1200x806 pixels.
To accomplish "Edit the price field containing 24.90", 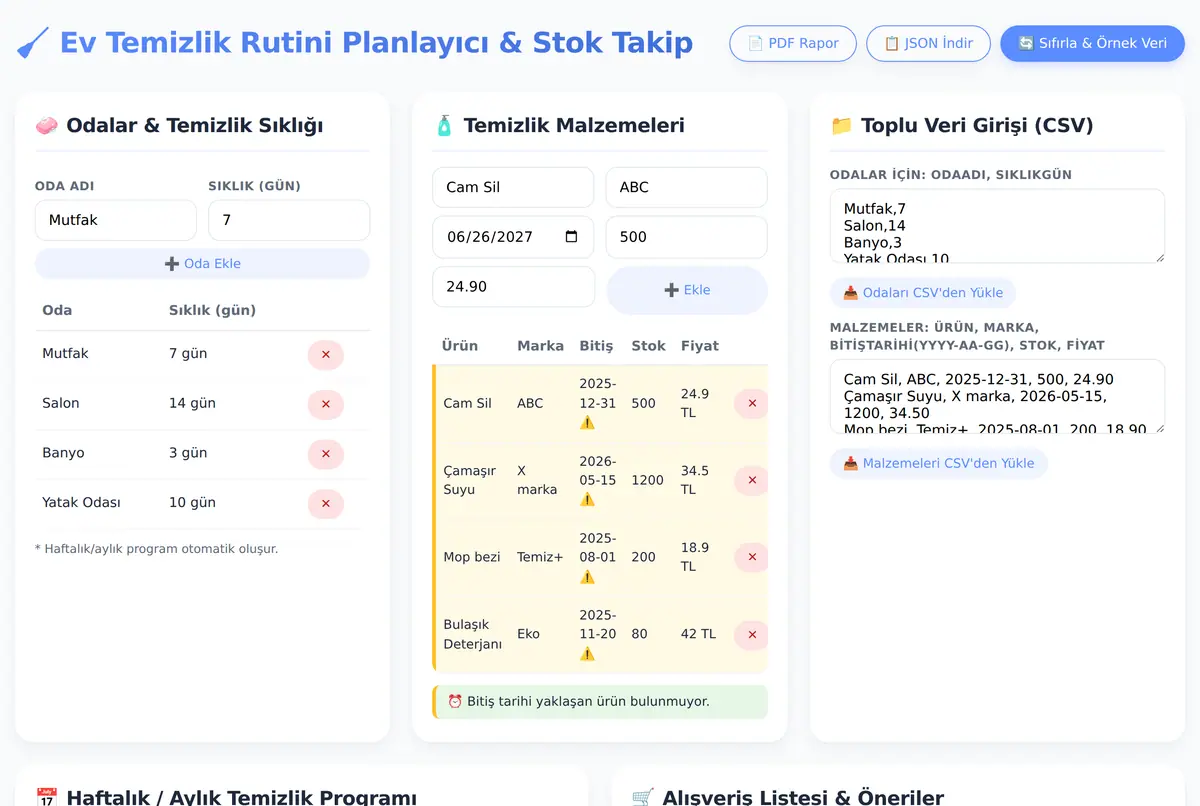I will pos(513,286).
